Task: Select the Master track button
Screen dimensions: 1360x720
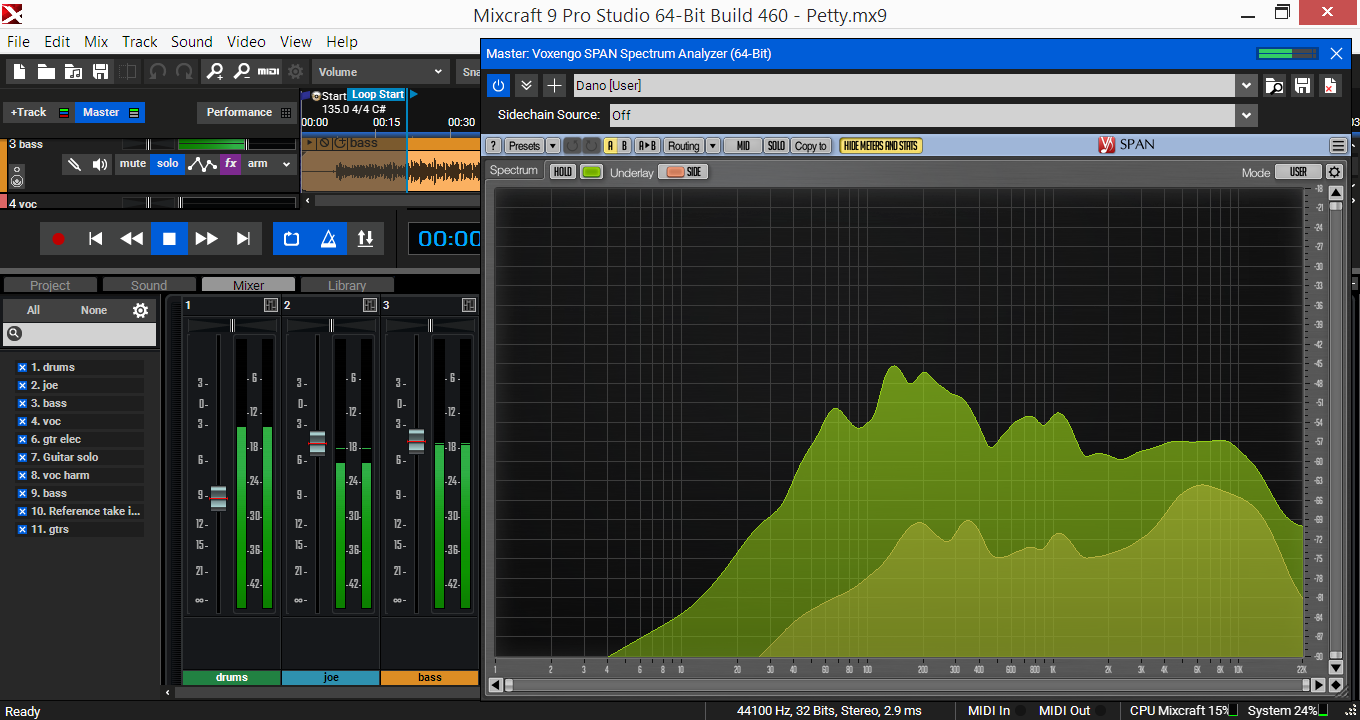Action: coord(110,112)
